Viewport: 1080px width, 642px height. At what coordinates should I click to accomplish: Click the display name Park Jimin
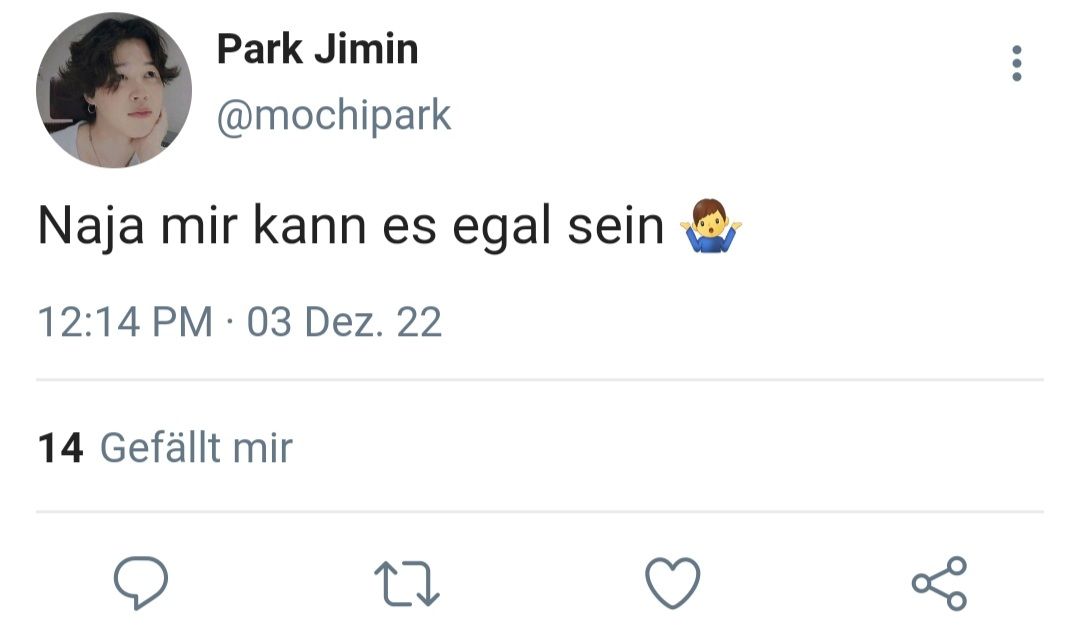coord(318,50)
